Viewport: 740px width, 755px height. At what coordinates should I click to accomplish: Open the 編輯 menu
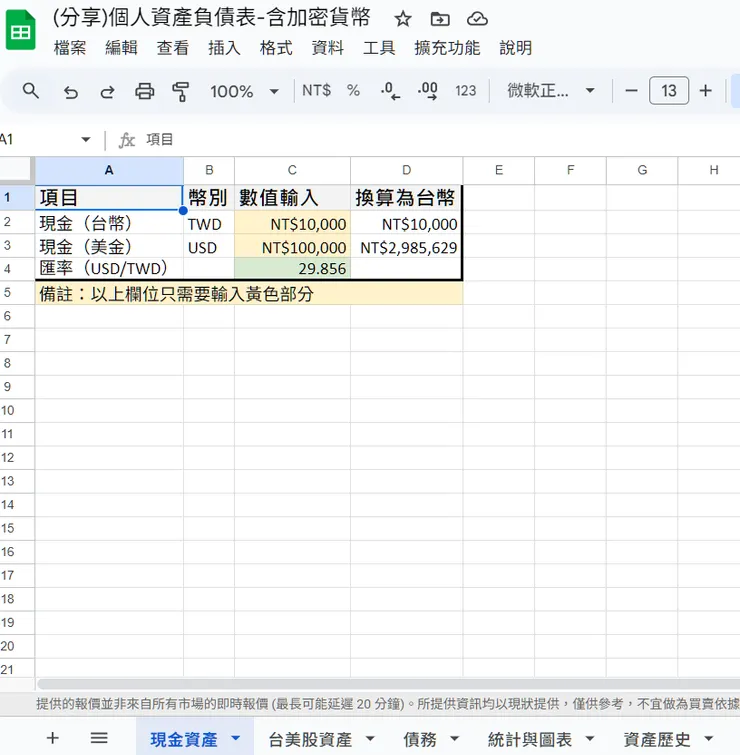pos(121,48)
